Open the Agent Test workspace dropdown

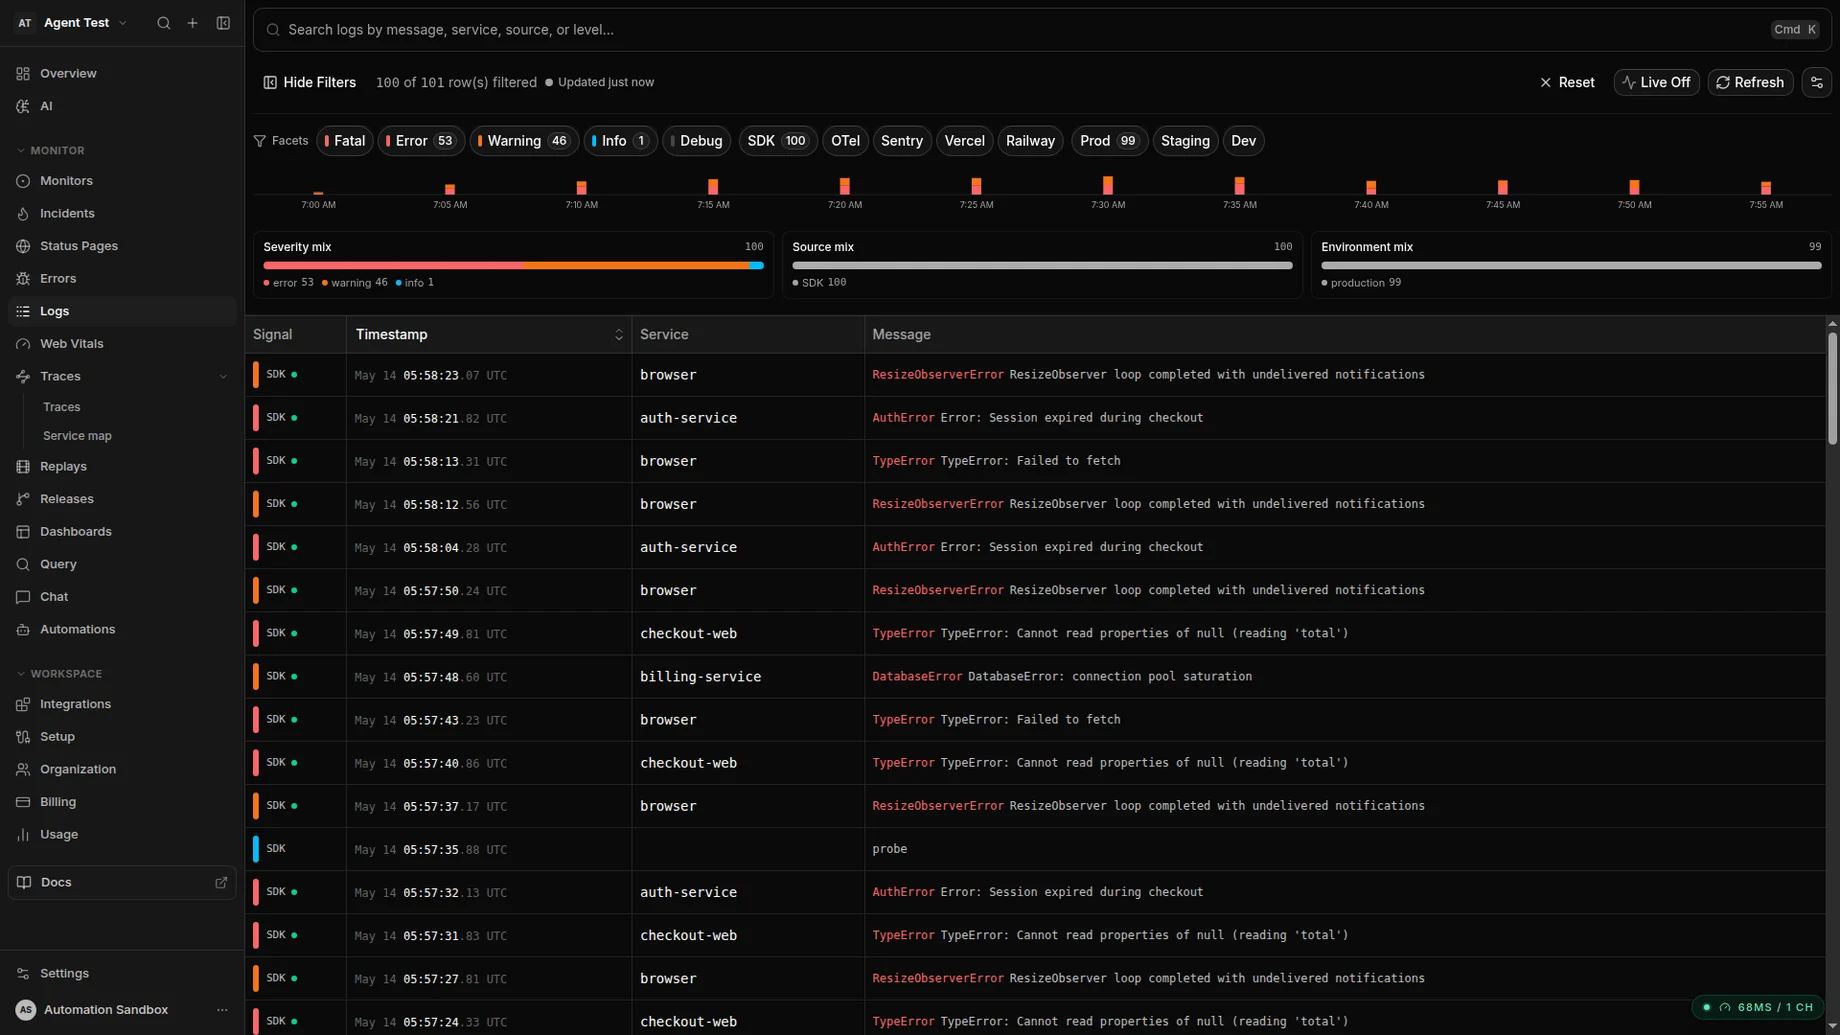[x=71, y=23]
